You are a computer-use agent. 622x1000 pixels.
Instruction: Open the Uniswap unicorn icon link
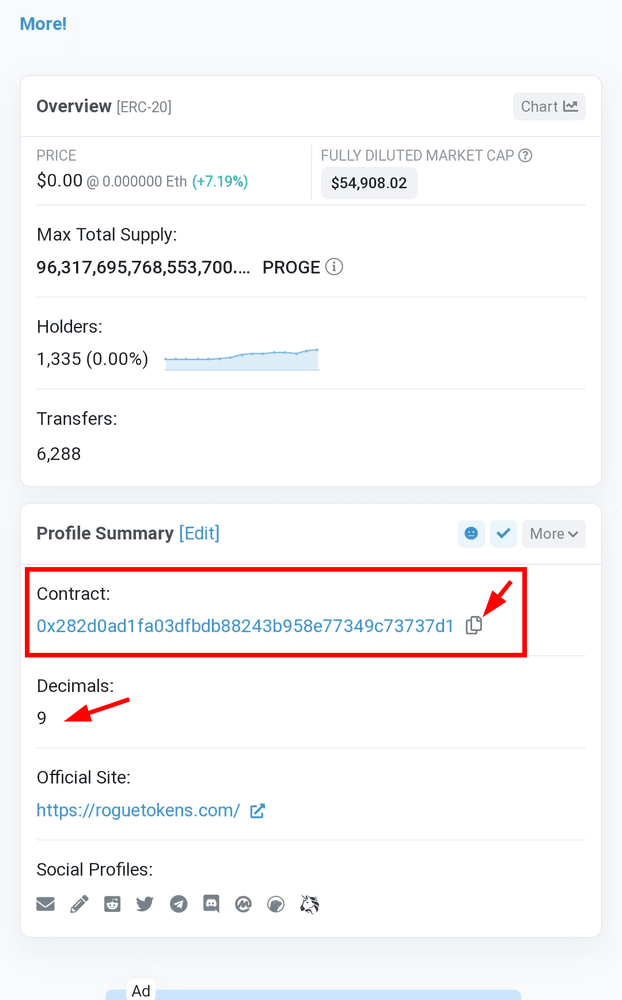pos(309,904)
